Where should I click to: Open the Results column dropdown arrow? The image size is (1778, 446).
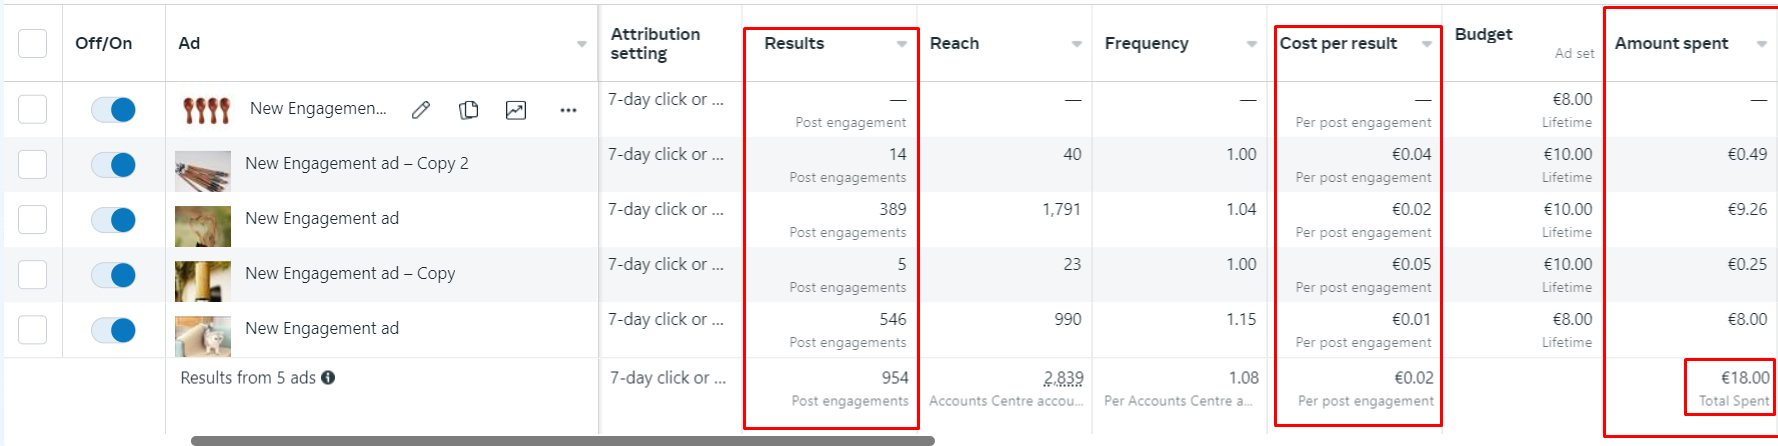pos(902,44)
